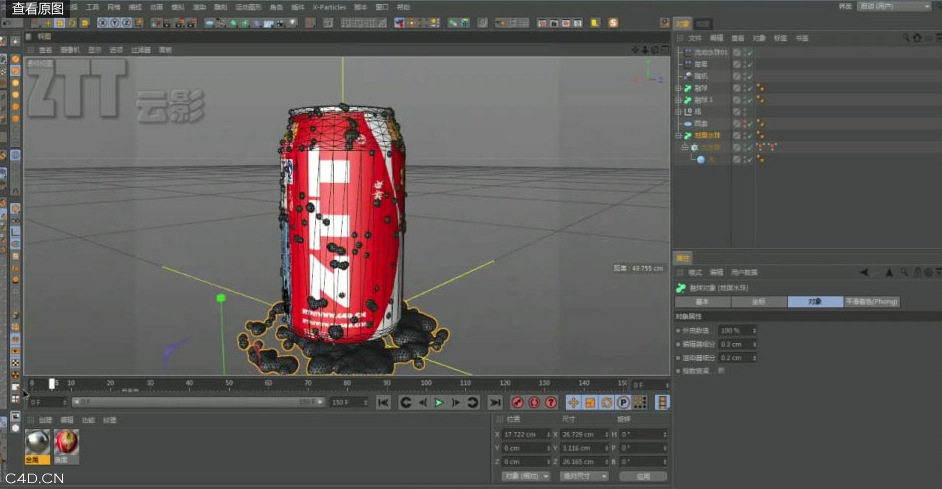The height and width of the screenshot is (489, 942).
Task: Open the X-Particles menu
Action: 329,7
